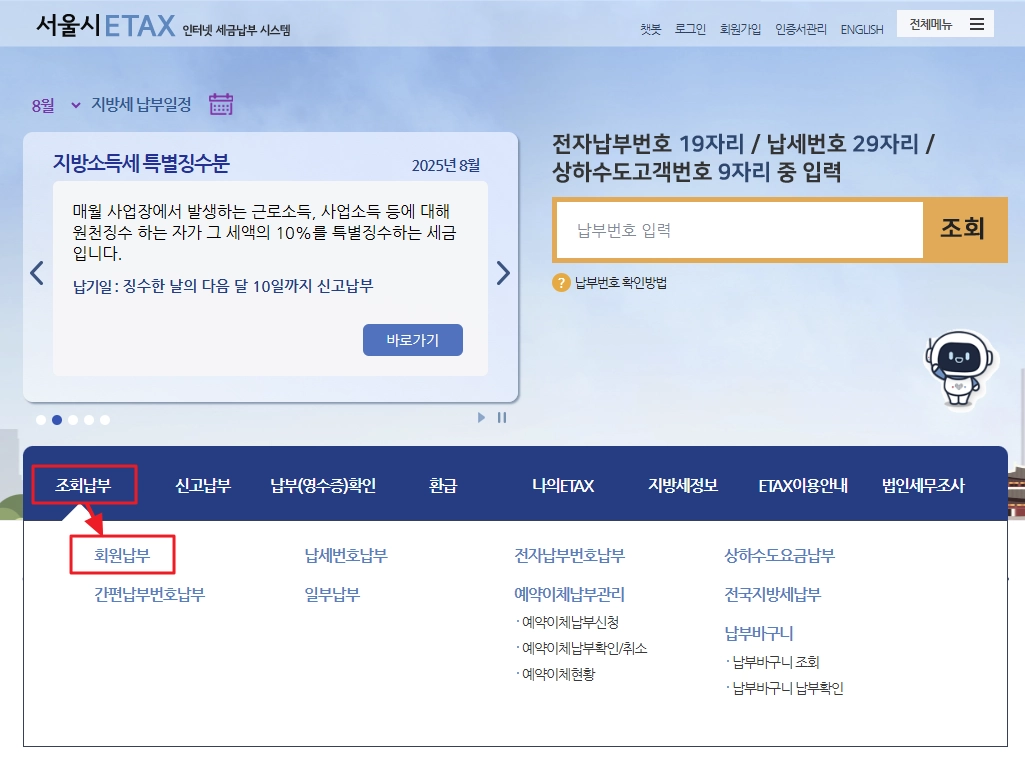Pause the banner slideshow

(502, 418)
